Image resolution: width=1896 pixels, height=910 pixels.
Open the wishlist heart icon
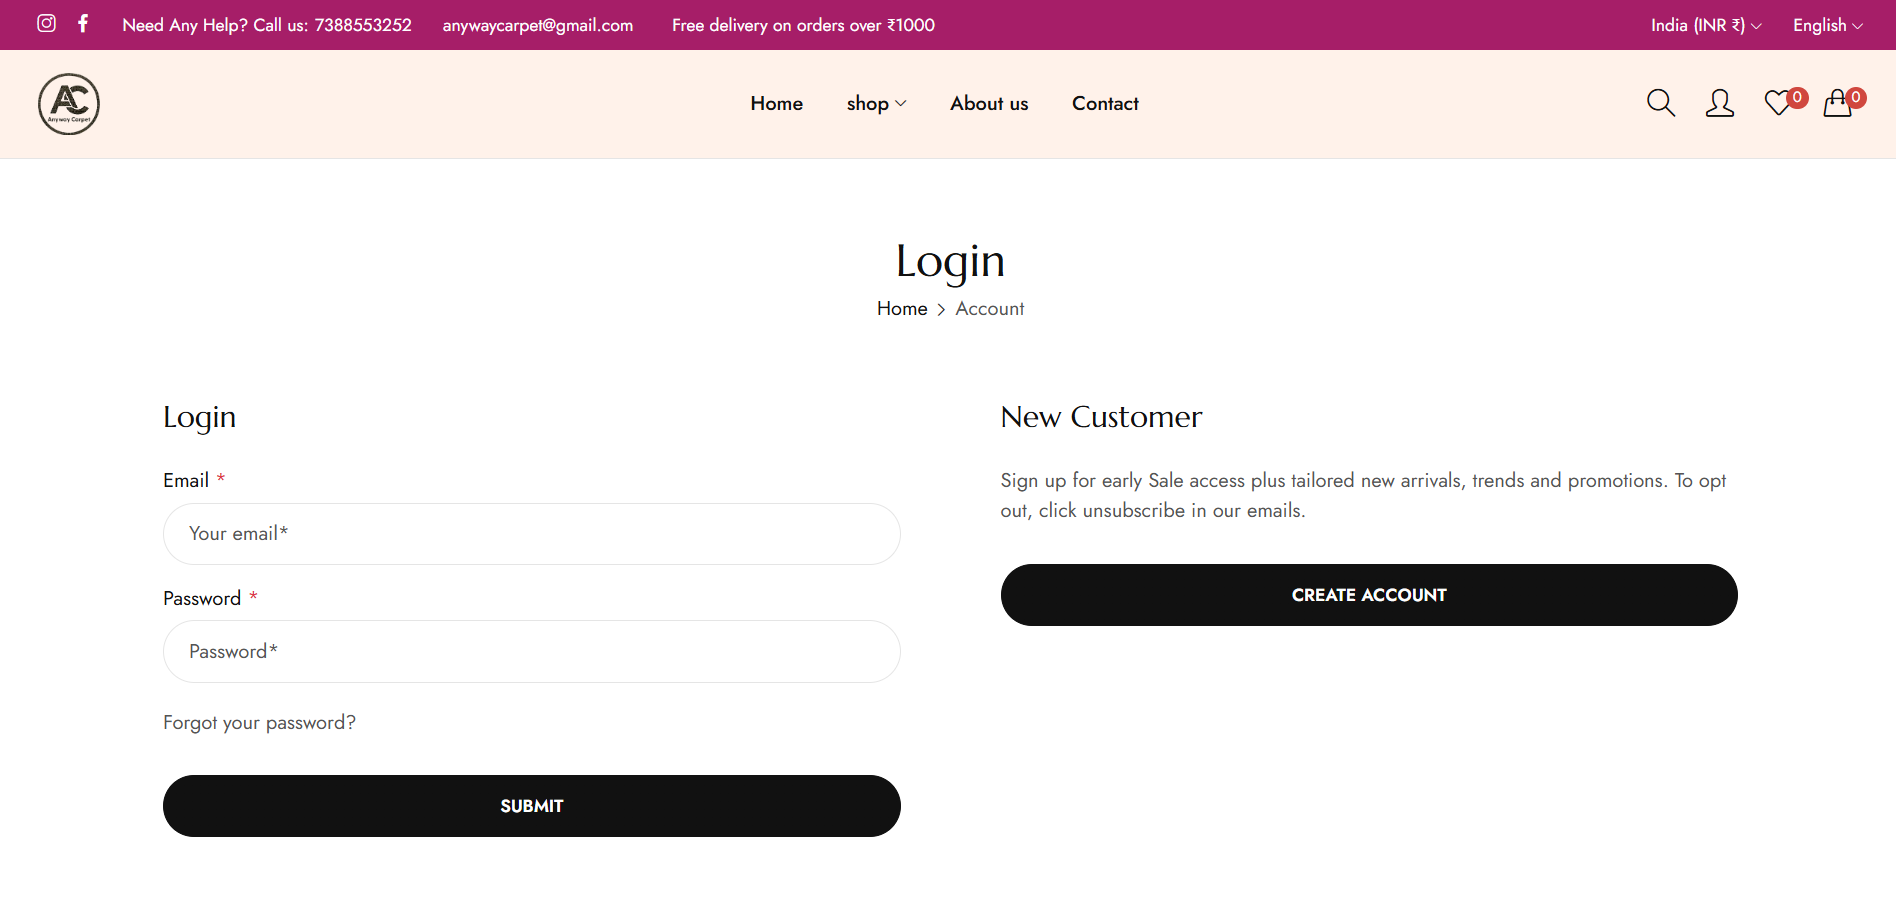pyautogui.click(x=1778, y=103)
